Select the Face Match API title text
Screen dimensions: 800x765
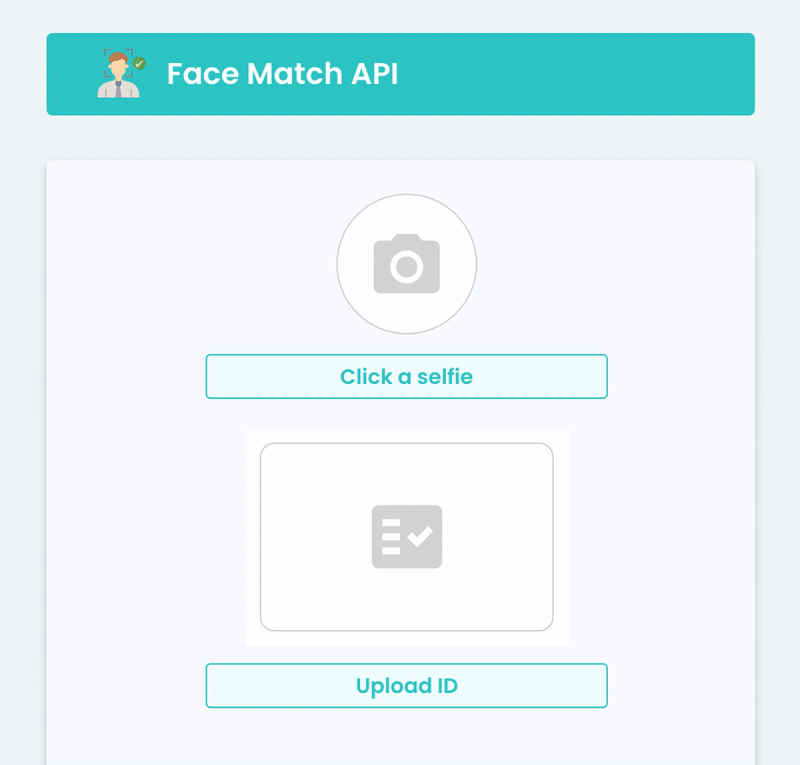coord(282,74)
